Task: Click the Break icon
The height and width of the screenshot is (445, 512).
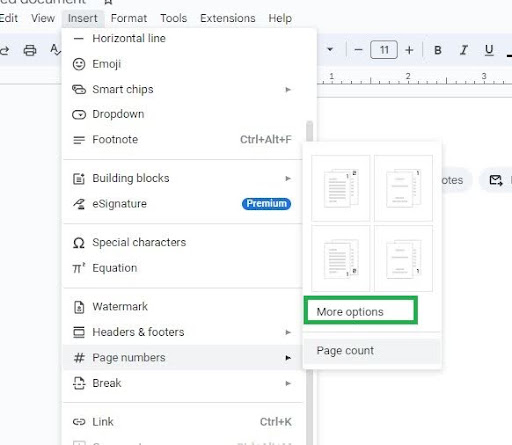Action: tap(79, 383)
